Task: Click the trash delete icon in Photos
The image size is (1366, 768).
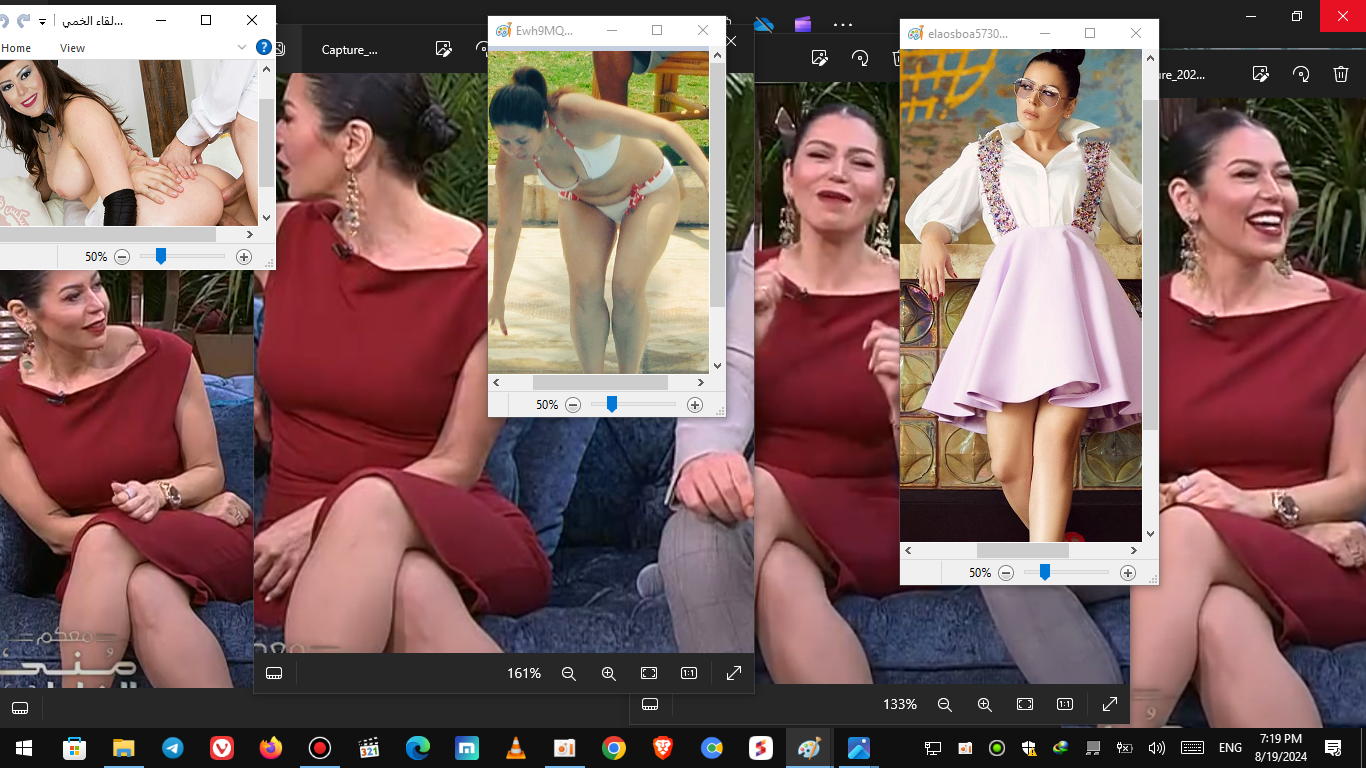Action: tap(1341, 74)
